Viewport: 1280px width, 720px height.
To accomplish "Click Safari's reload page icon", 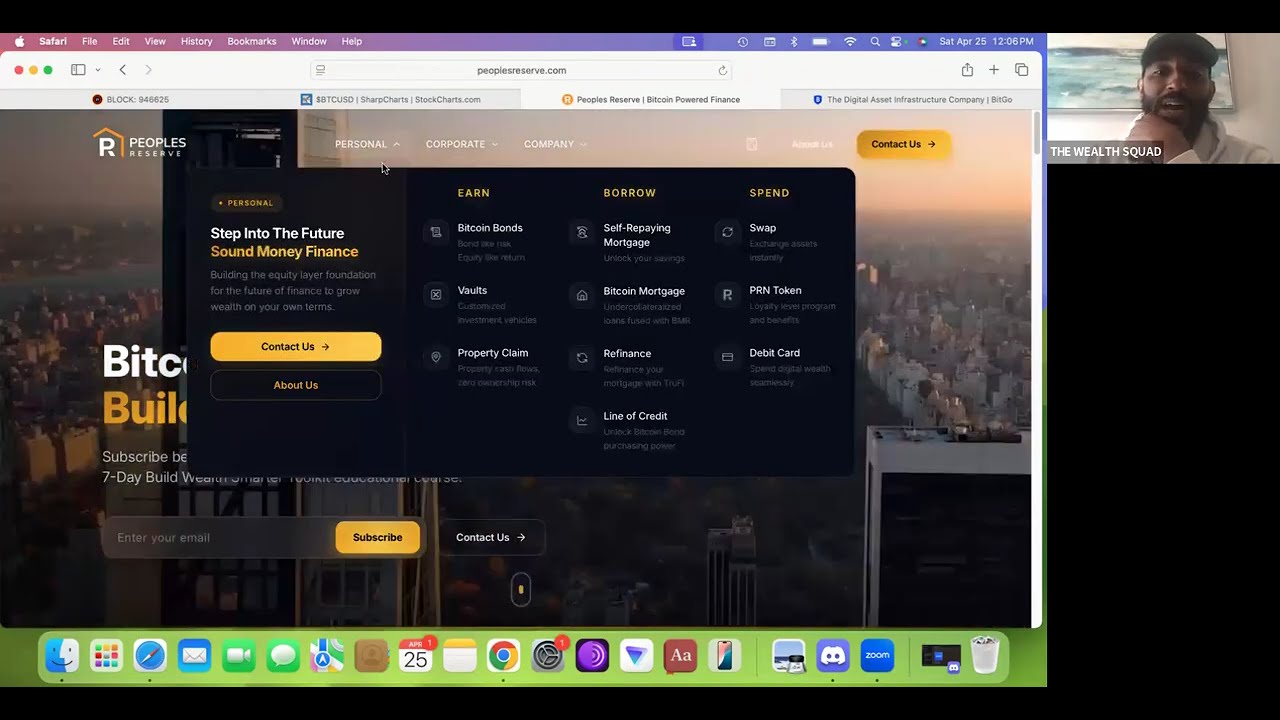I will 722,70.
